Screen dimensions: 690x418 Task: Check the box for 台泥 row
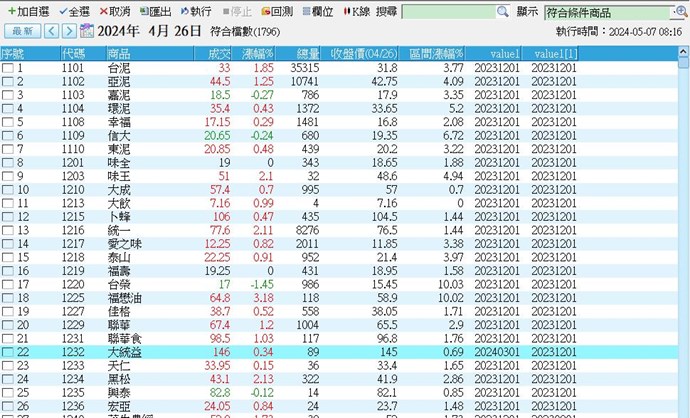point(8,68)
